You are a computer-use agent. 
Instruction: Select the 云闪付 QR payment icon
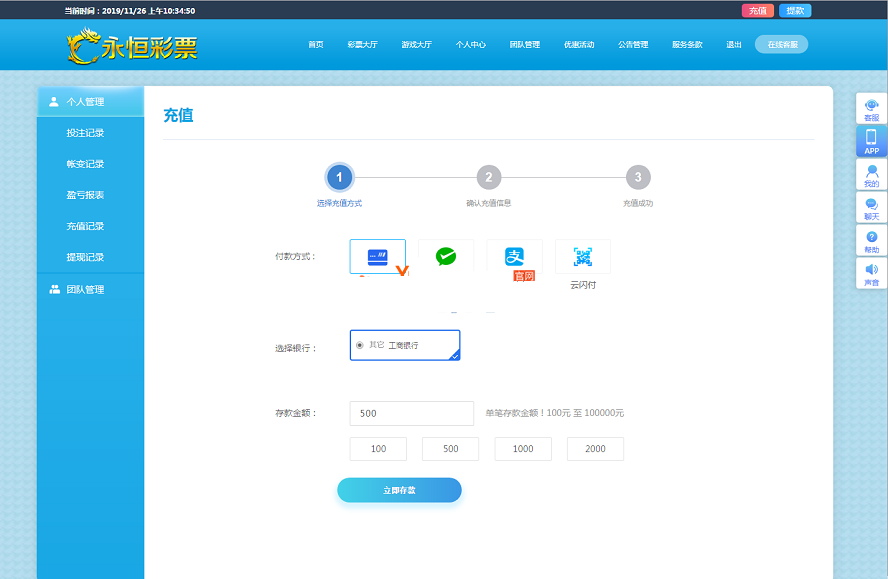582,257
